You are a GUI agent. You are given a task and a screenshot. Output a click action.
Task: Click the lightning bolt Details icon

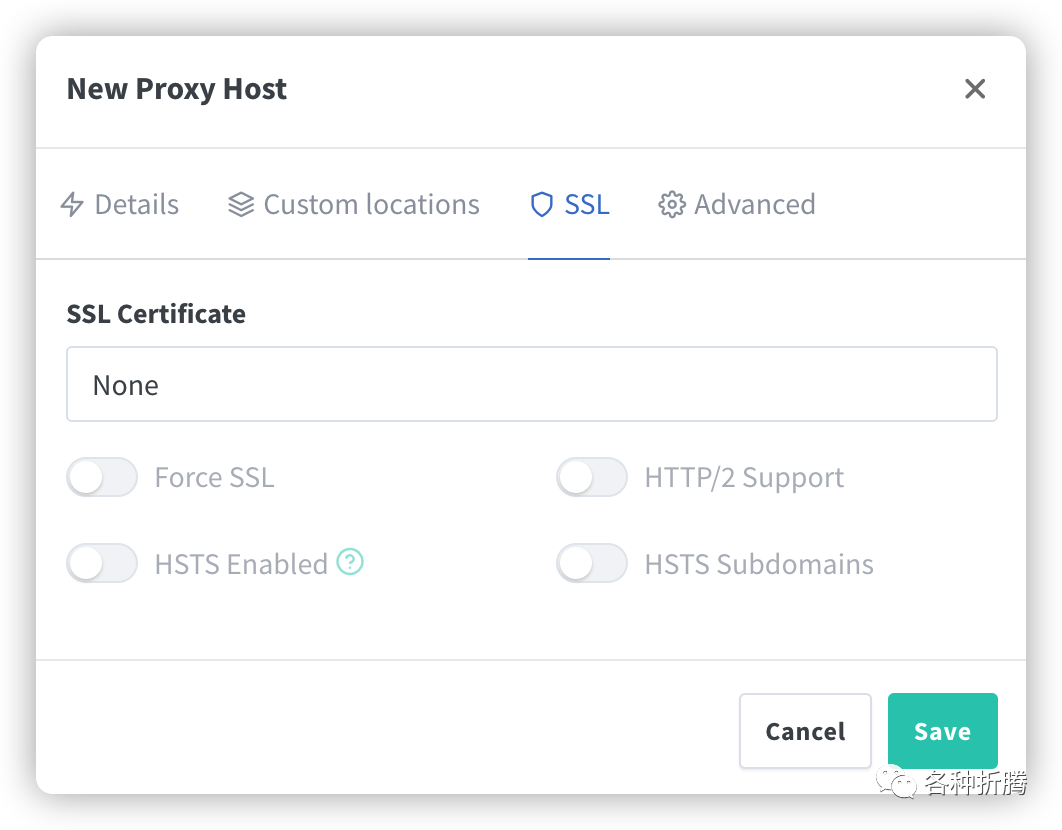tap(72, 205)
